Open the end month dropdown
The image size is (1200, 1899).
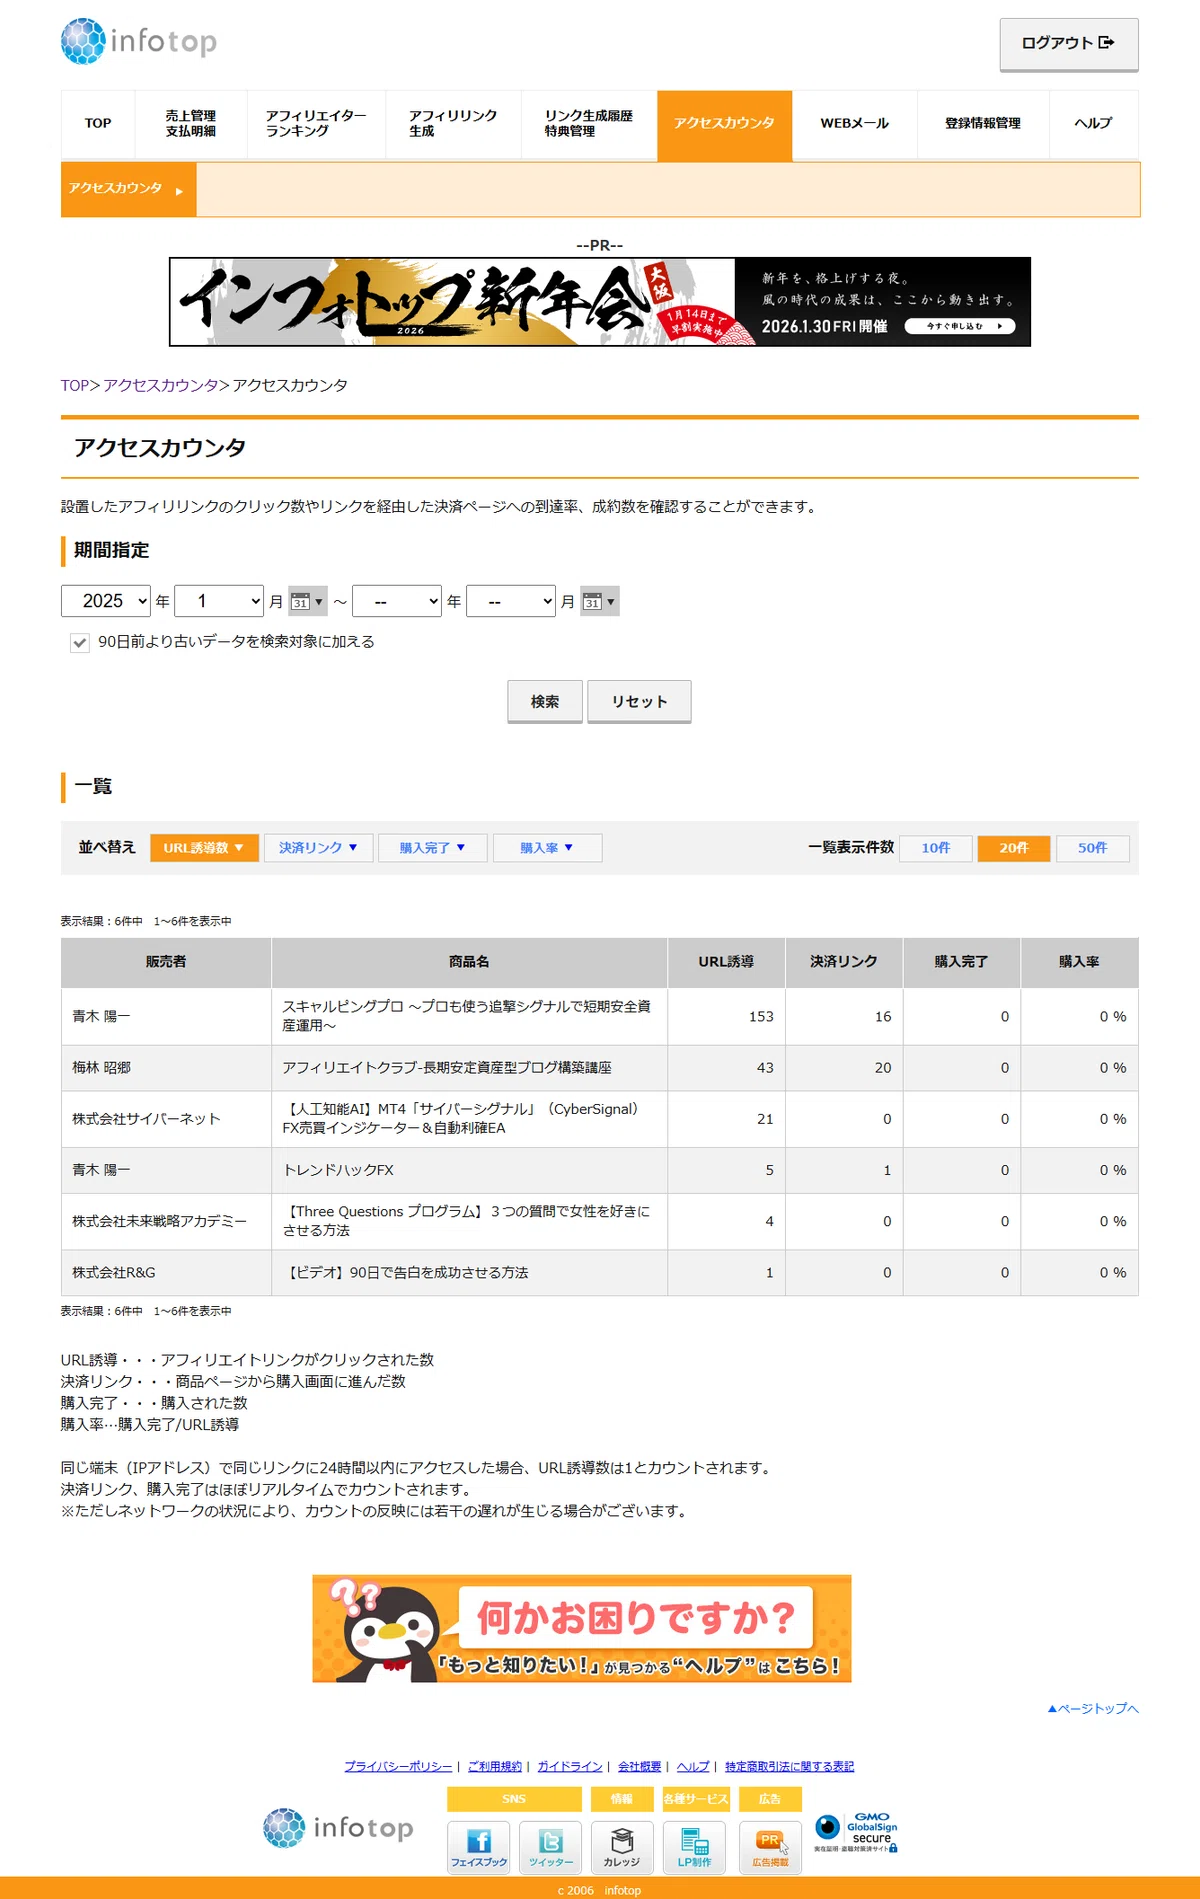click(x=511, y=601)
